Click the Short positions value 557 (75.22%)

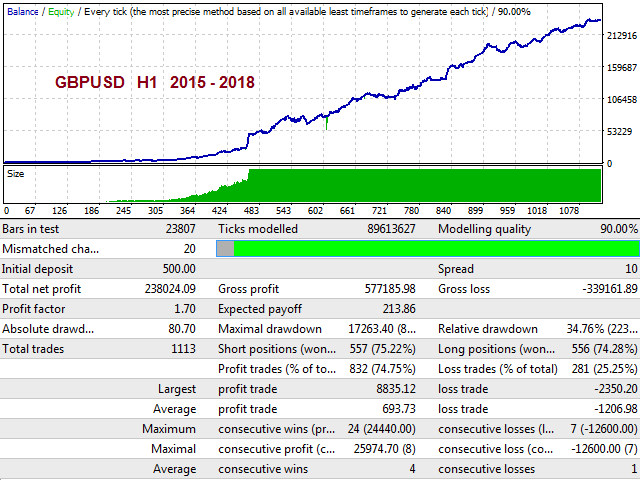pos(382,349)
